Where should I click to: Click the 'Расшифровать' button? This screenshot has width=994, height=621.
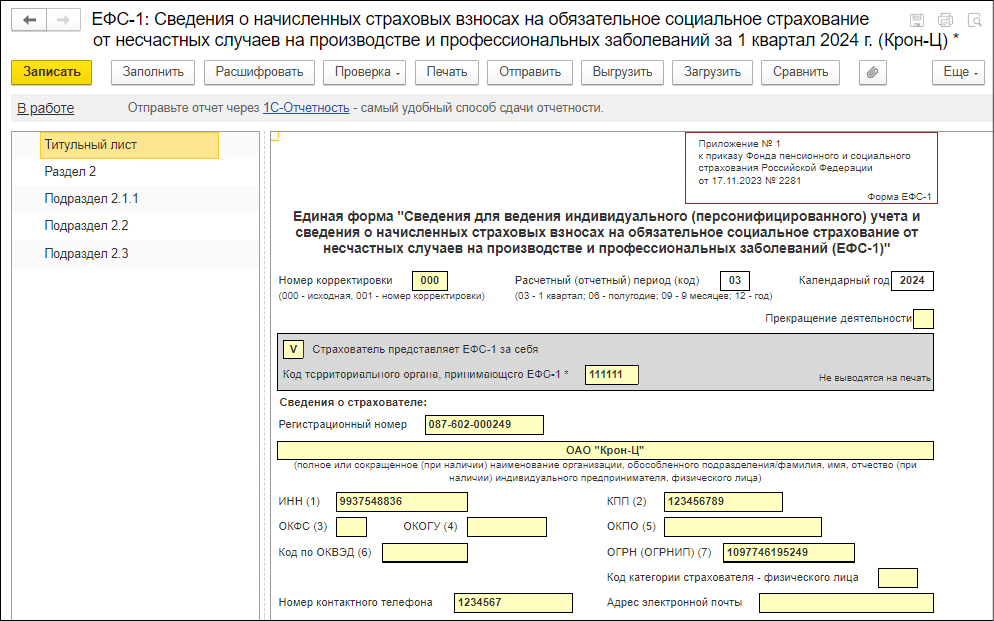pos(259,72)
